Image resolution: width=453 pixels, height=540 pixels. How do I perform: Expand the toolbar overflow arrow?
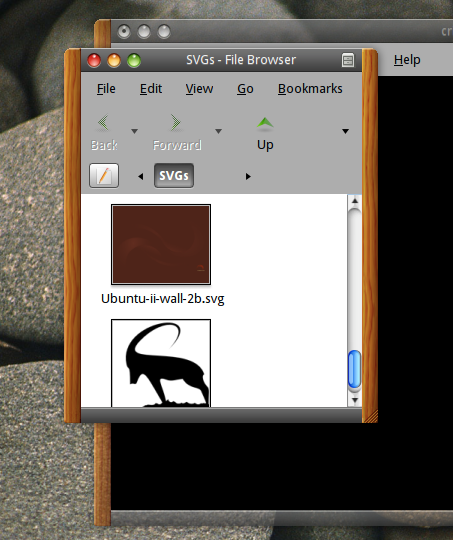[346, 131]
